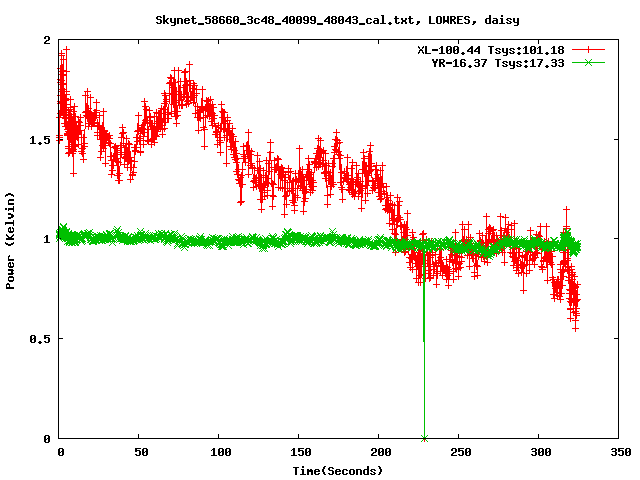Click the x-axis tick label 150
This screenshot has width=640, height=480.
301,452
